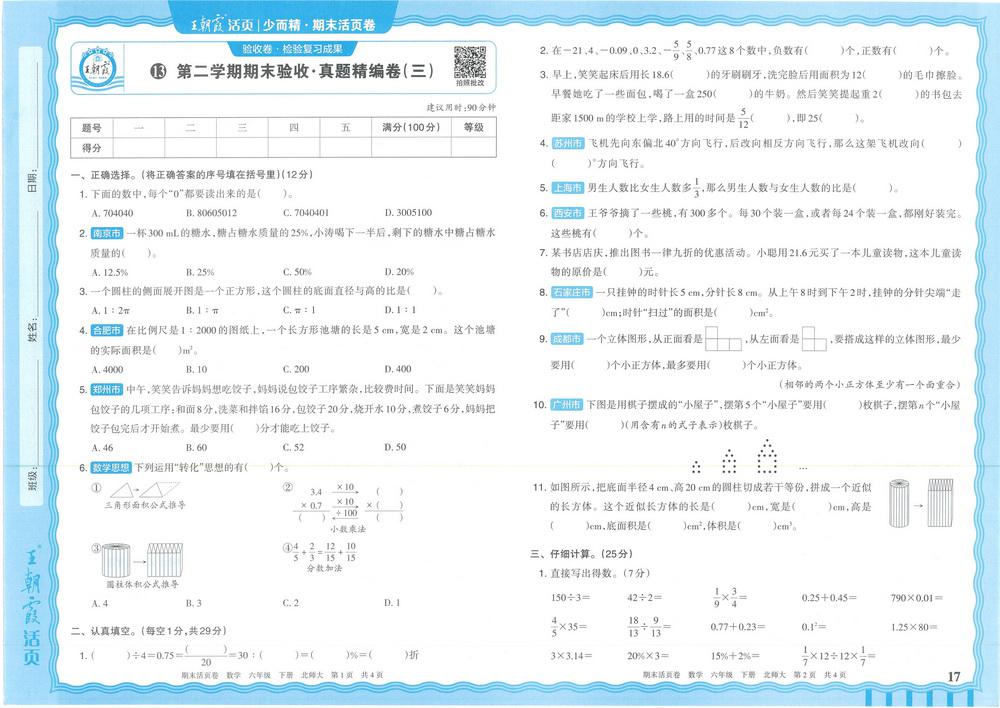This screenshot has height=708, width=1000.
Task: Click the round 王朝霞 logo badge
Action: pos(97,68)
